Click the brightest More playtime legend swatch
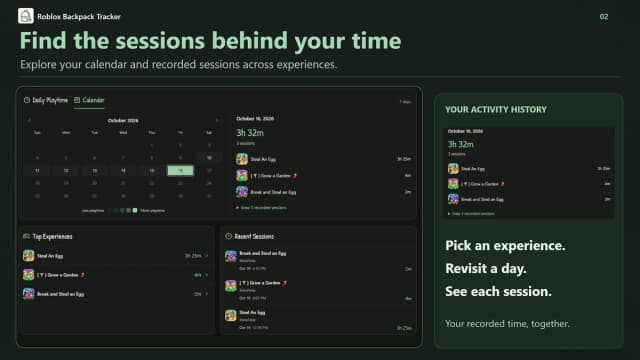640x360 pixels. click(135, 211)
